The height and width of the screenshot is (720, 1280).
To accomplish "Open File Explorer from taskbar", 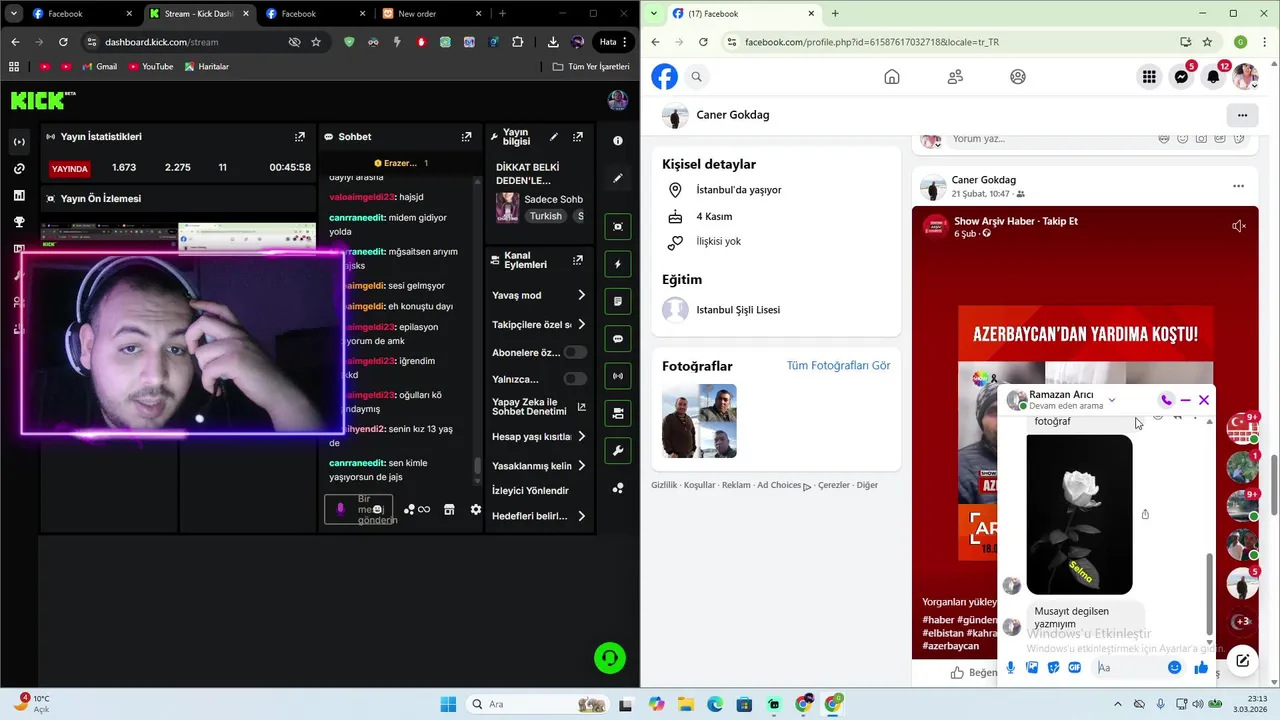I will [686, 704].
